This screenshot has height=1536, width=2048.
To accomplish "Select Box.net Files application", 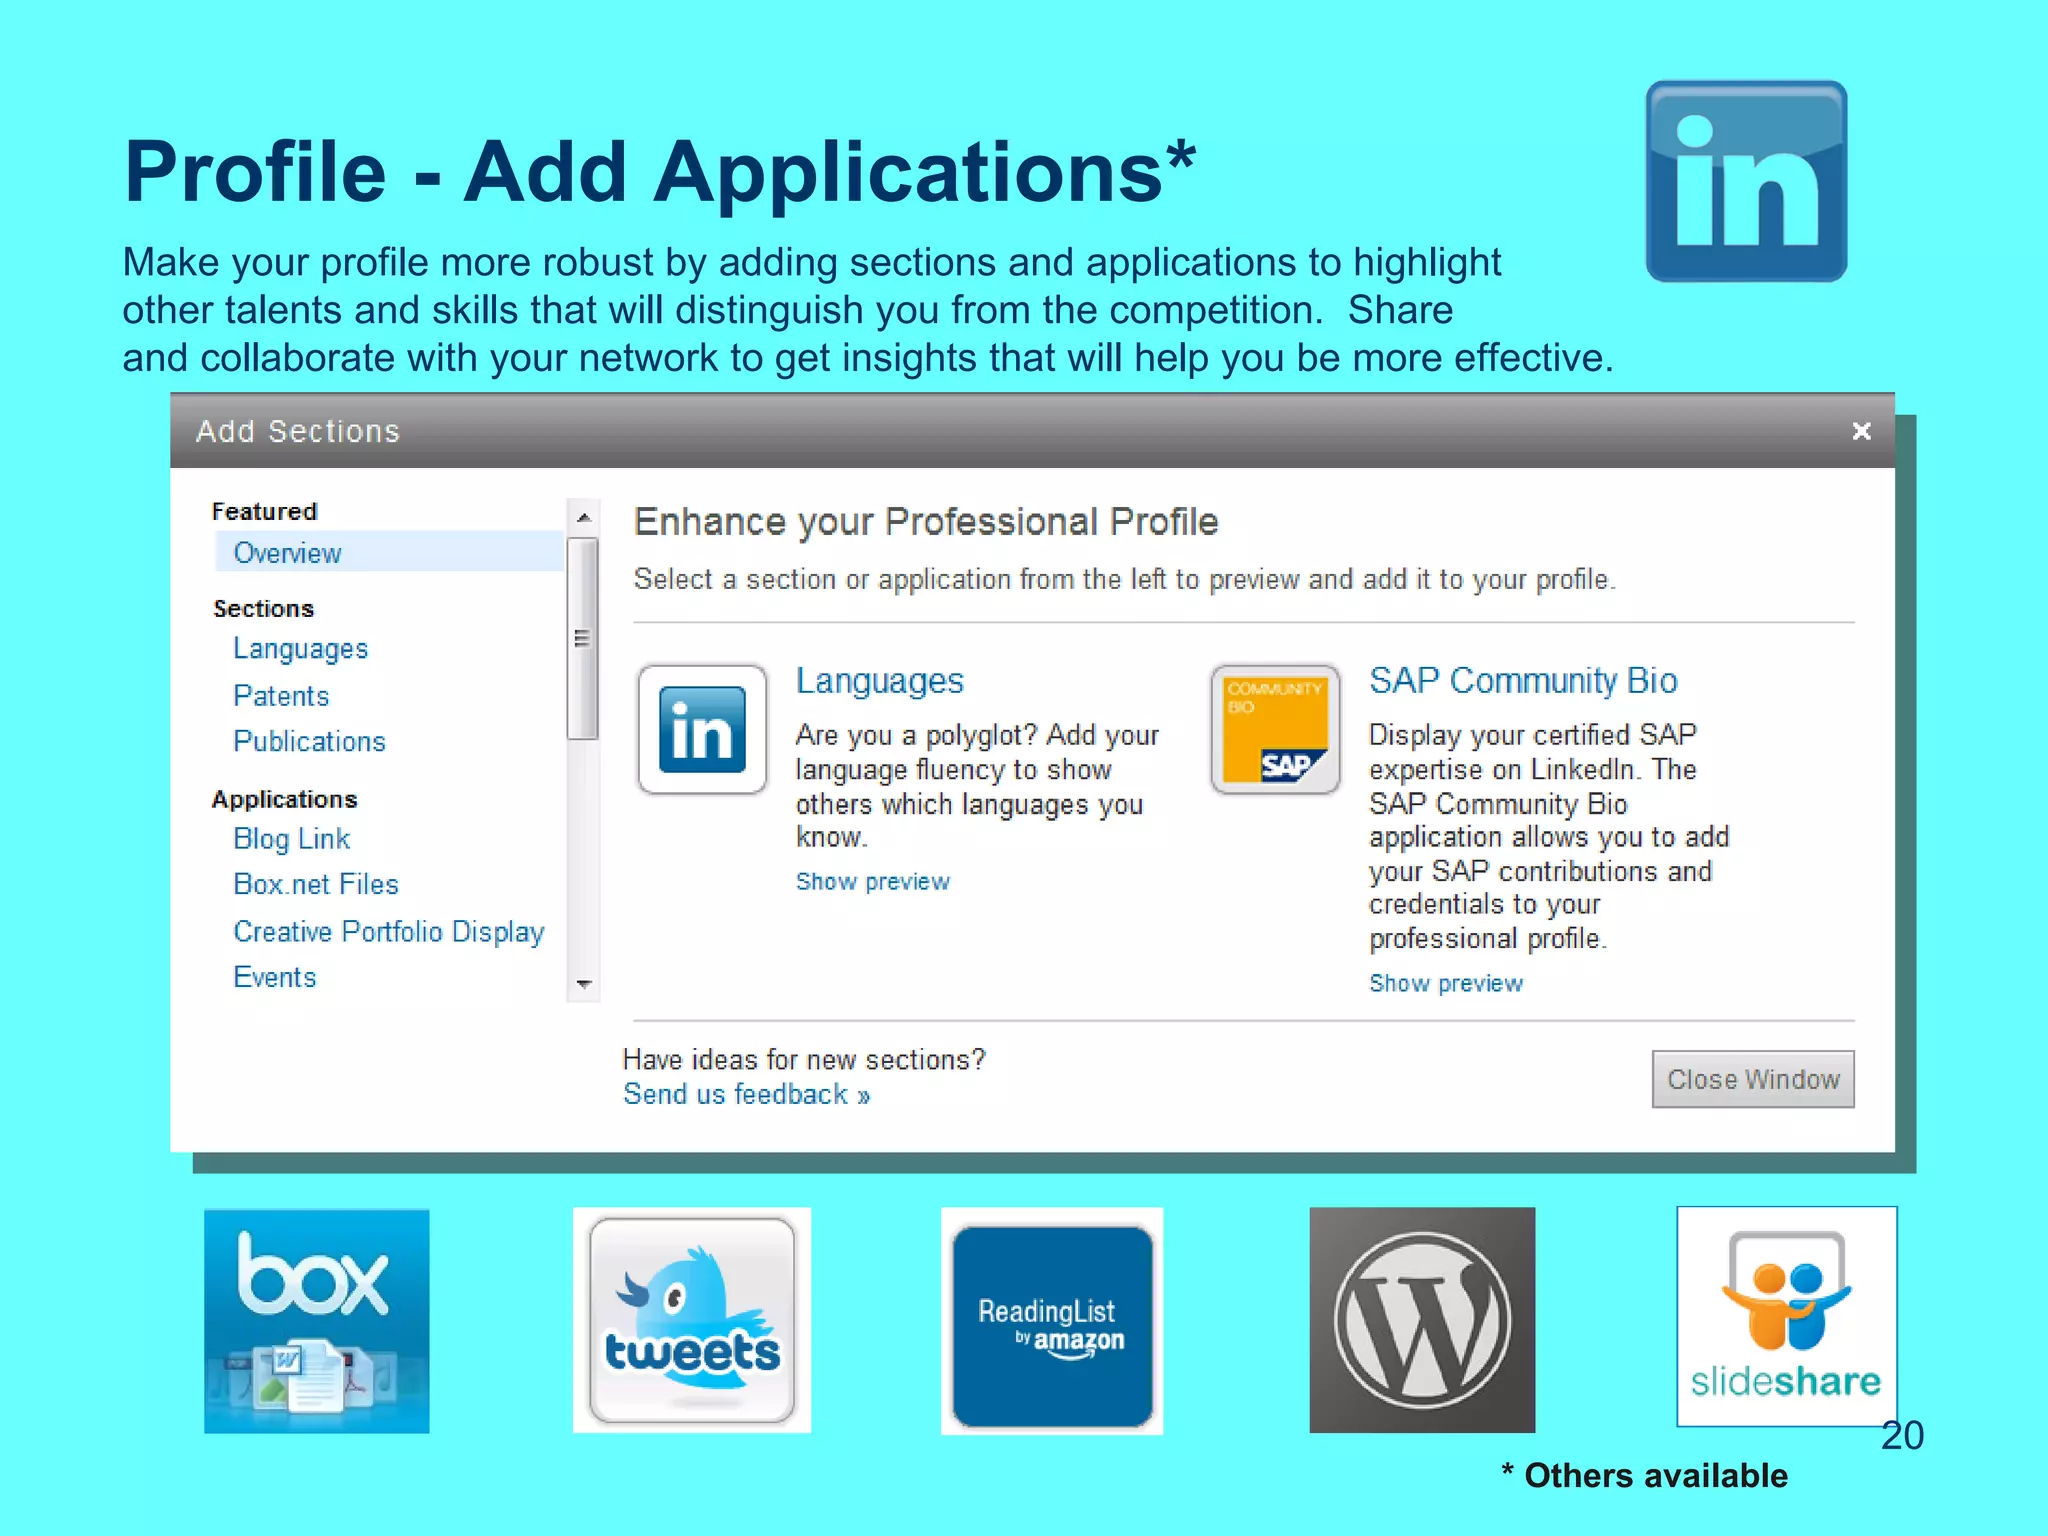I will 315,884.
